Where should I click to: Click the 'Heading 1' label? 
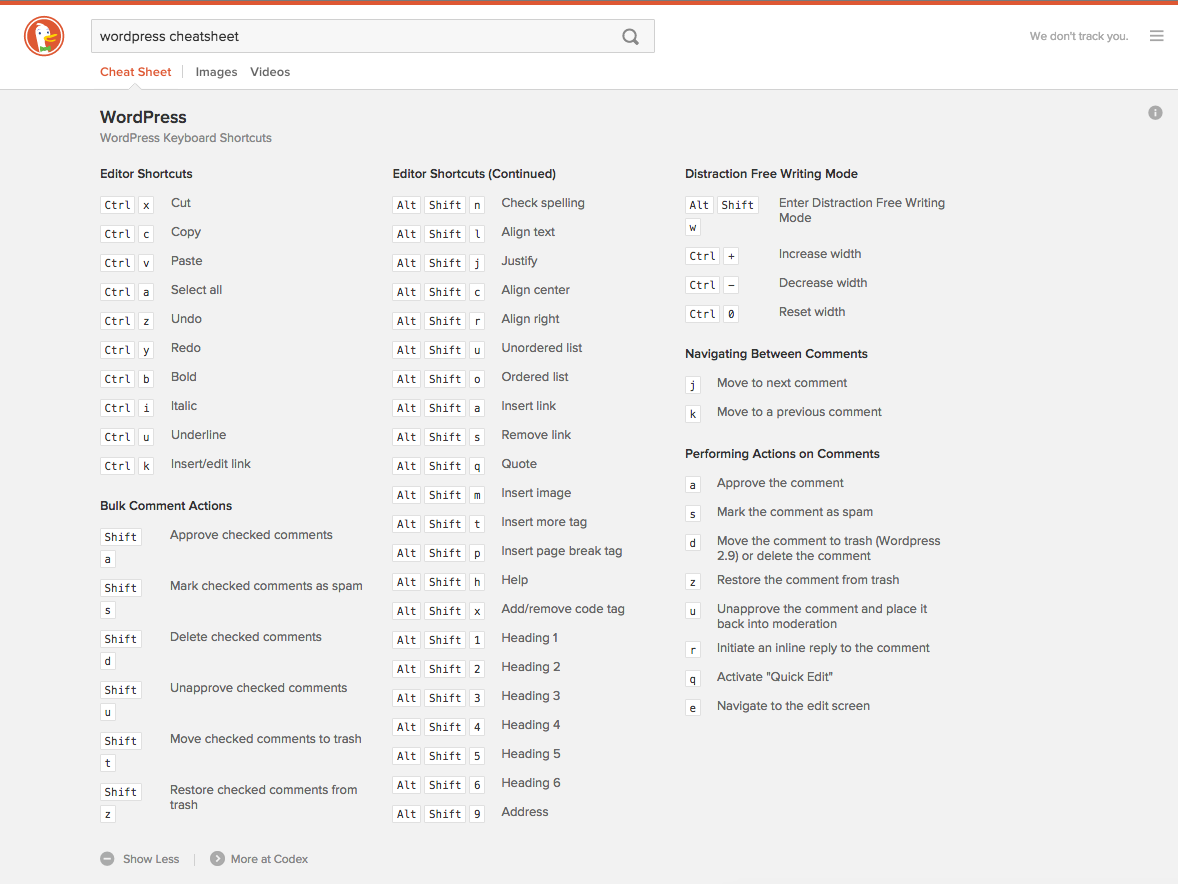click(529, 638)
